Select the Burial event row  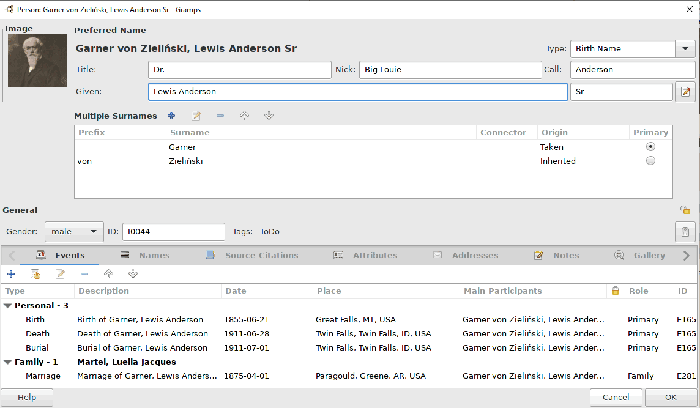pos(348,348)
